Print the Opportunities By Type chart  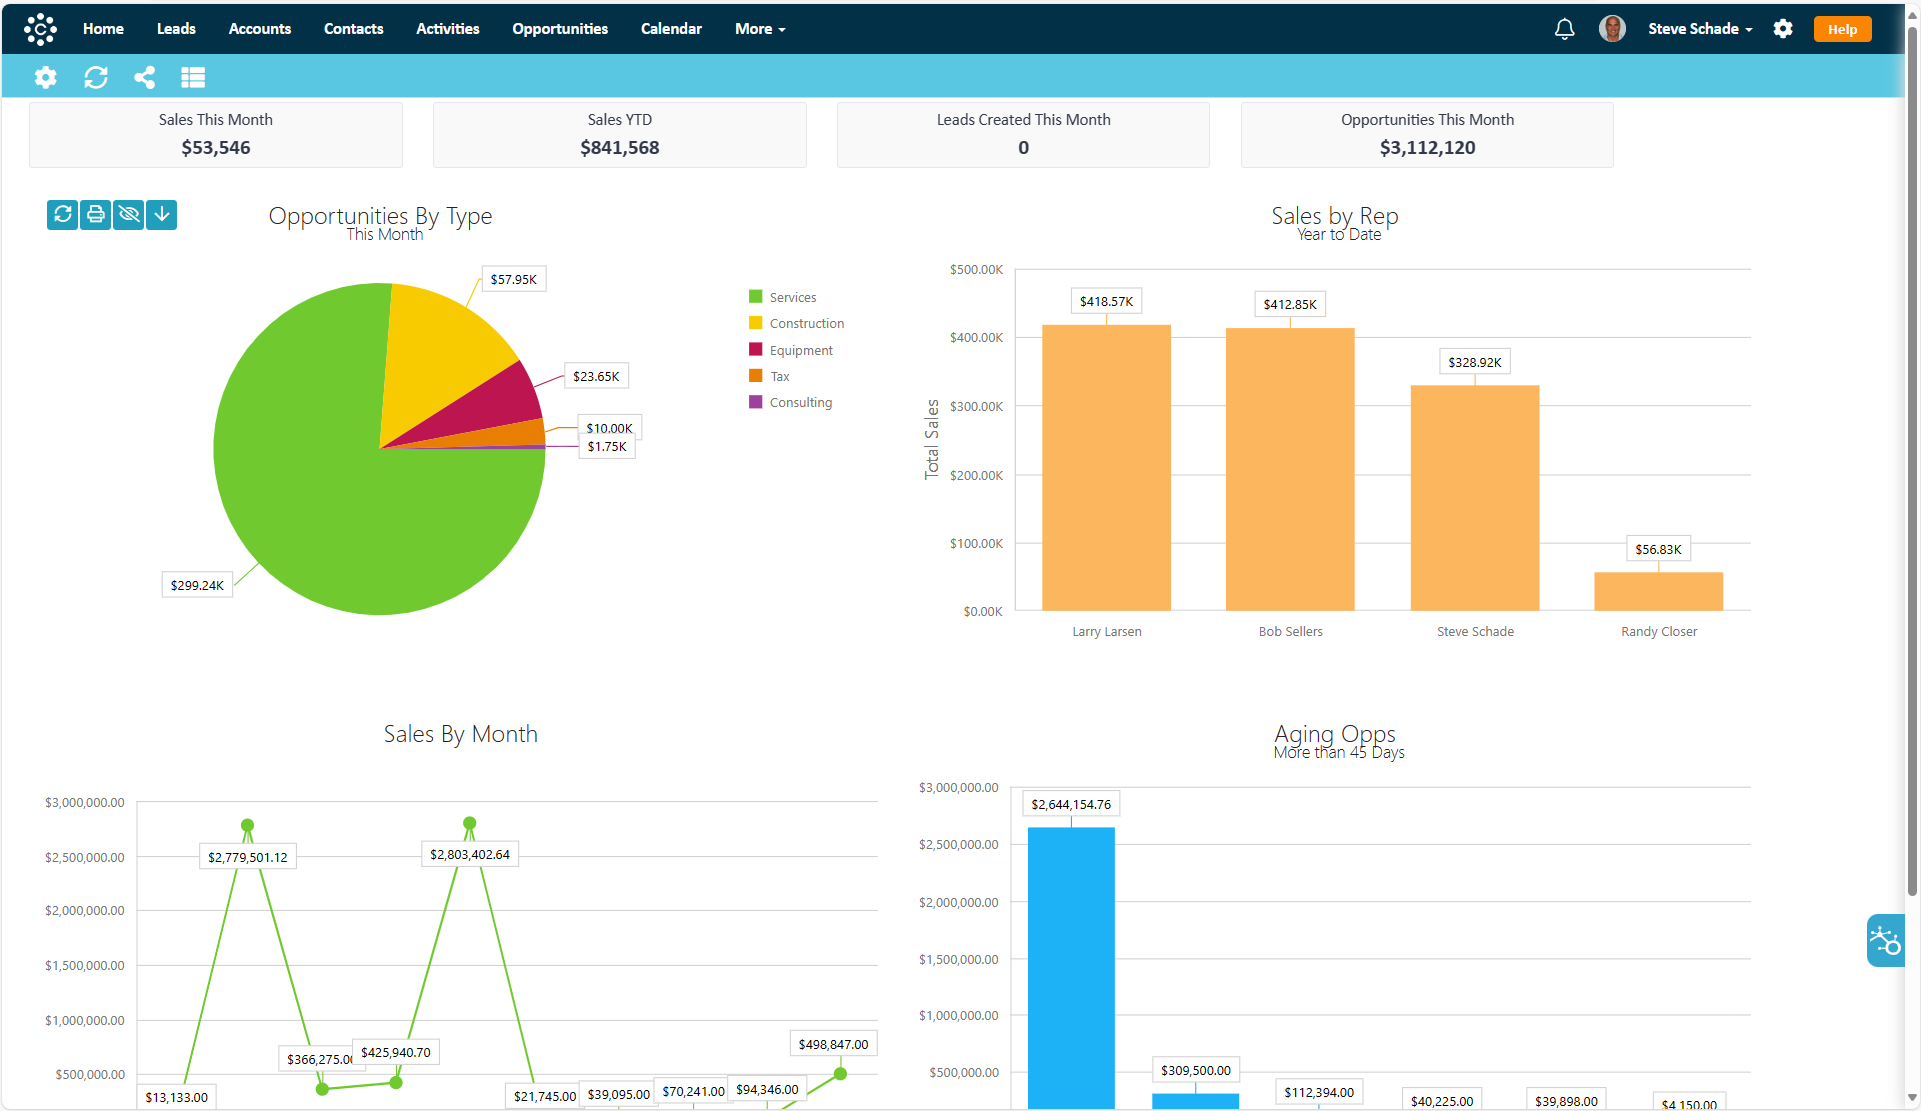pyautogui.click(x=95, y=214)
